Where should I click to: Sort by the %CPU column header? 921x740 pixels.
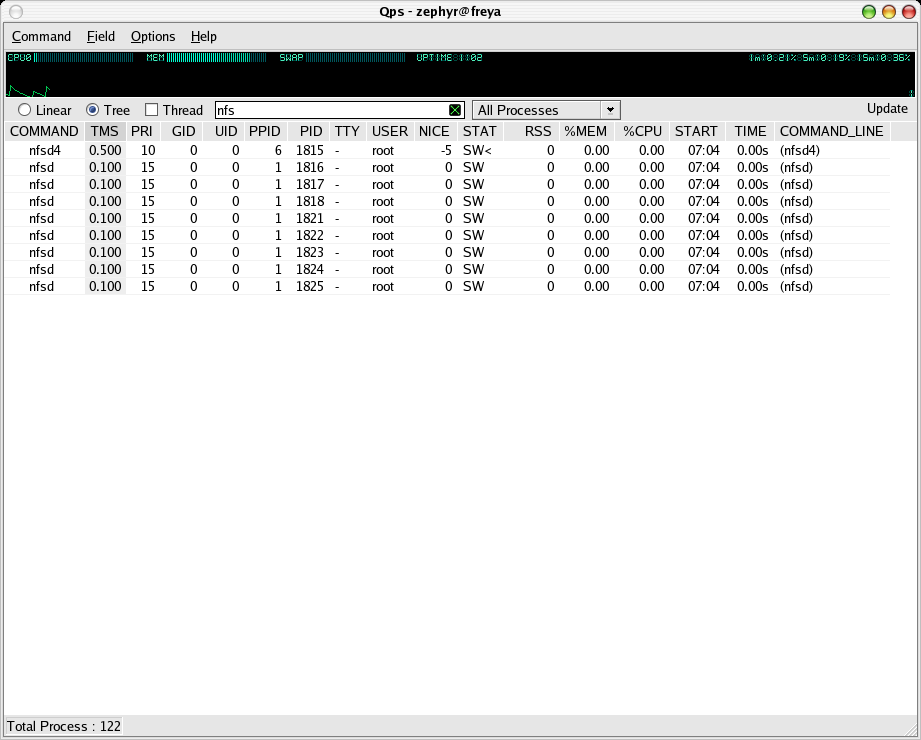pyautogui.click(x=642, y=131)
